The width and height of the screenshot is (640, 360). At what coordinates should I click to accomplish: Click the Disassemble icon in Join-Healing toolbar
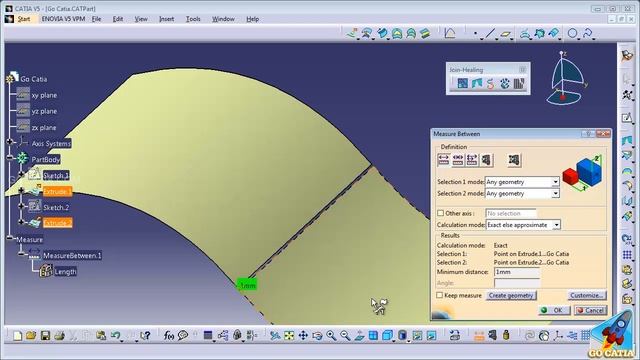coord(519,84)
